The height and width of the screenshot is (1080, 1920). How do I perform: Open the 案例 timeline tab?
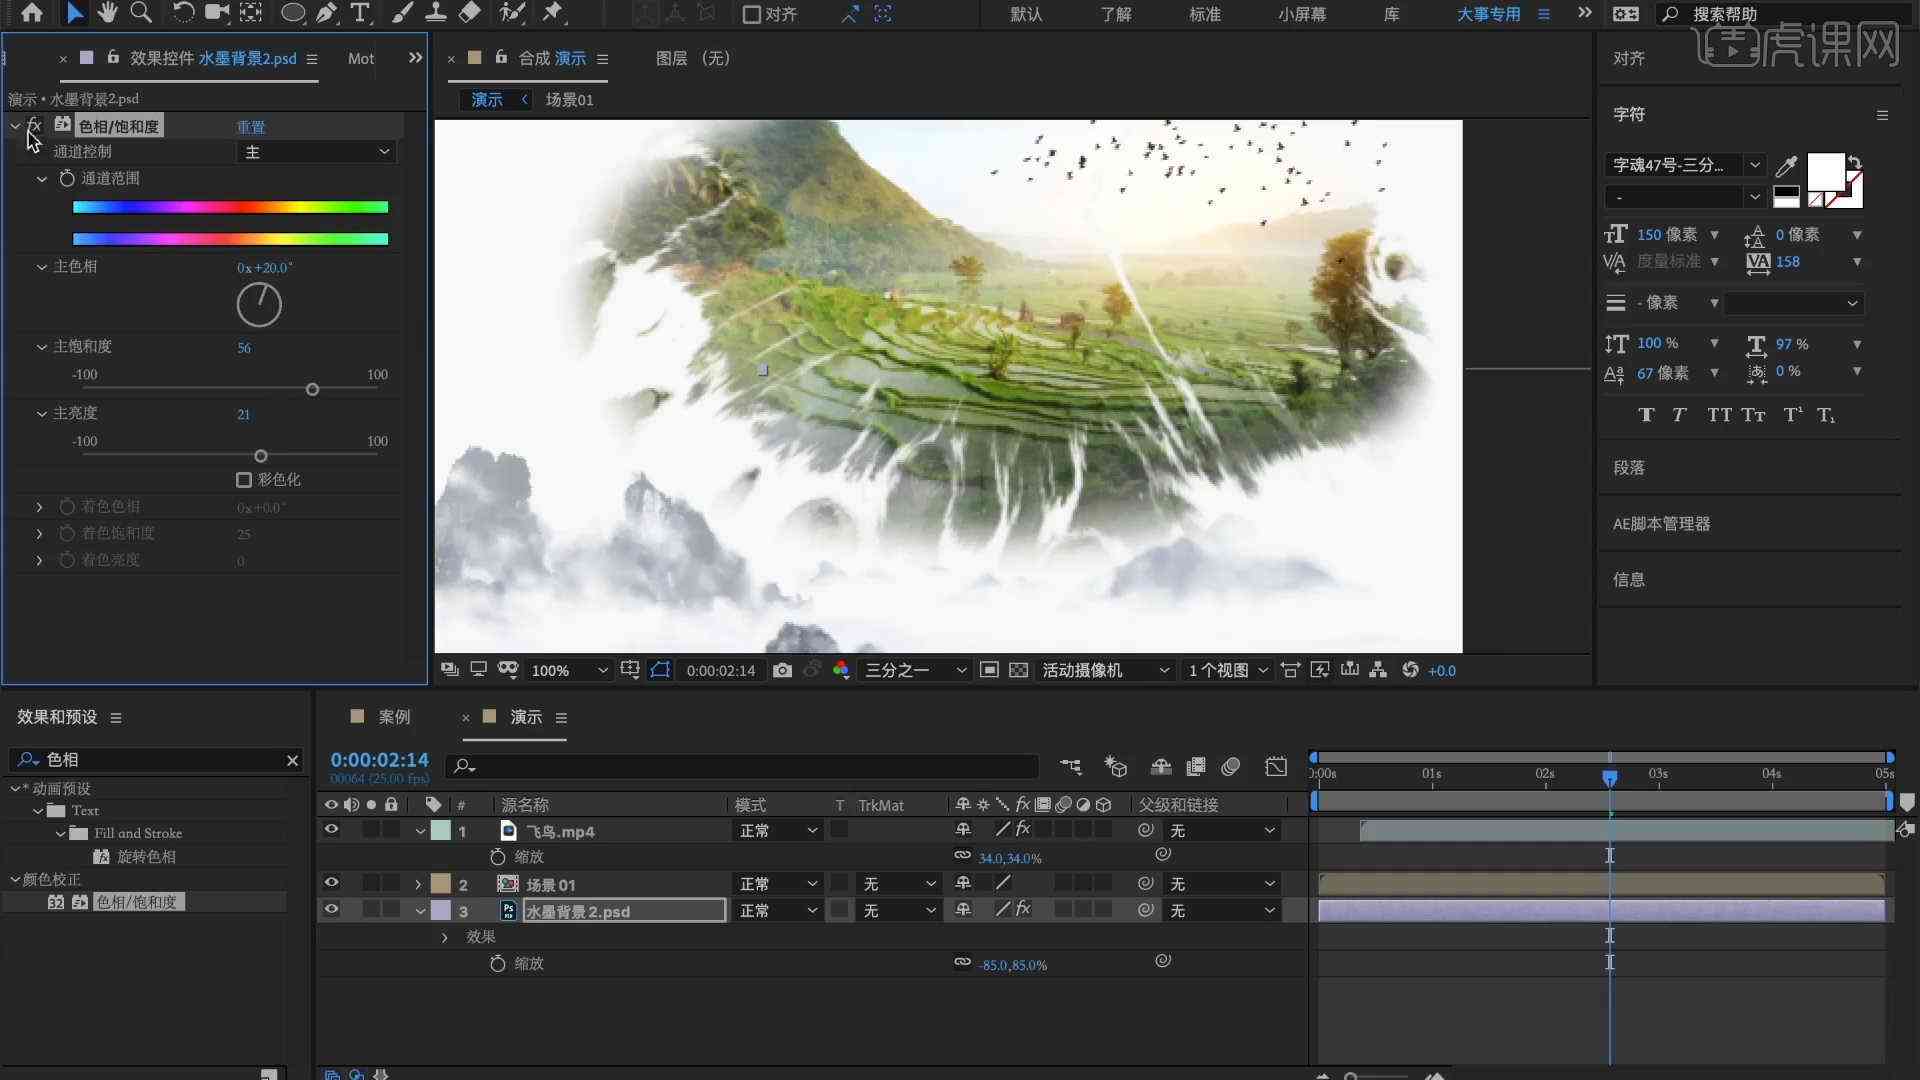point(394,717)
